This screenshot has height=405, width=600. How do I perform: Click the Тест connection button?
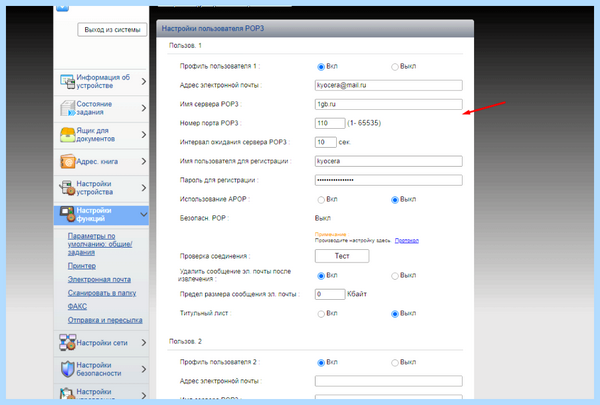(342, 256)
